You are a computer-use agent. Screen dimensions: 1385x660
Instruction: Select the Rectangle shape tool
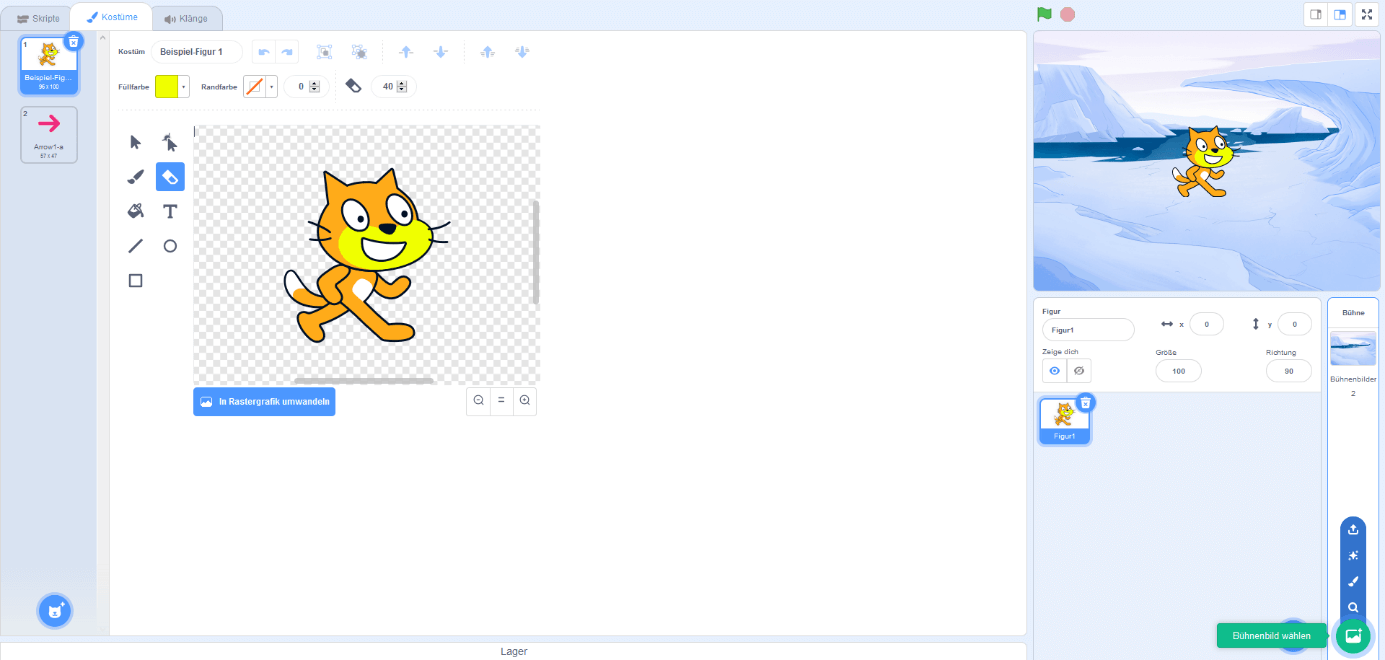[x=135, y=280]
